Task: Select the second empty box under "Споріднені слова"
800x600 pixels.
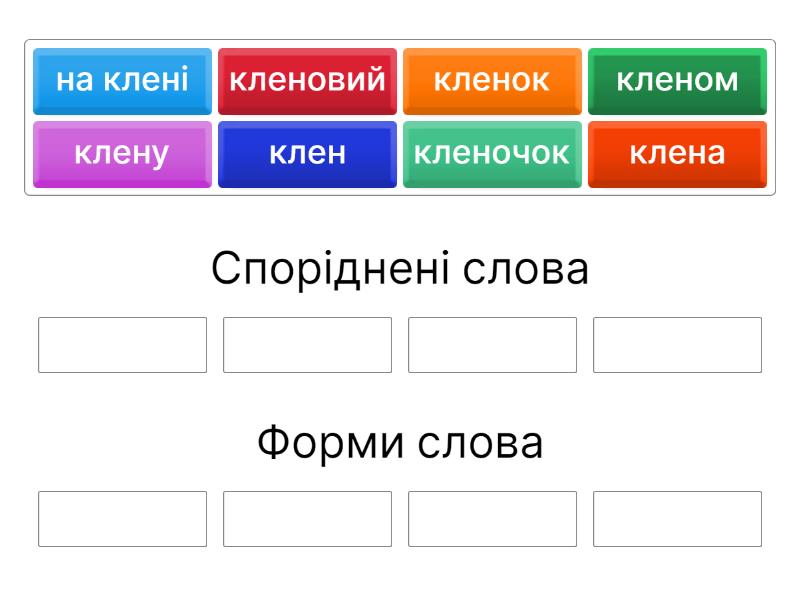Action: point(307,345)
